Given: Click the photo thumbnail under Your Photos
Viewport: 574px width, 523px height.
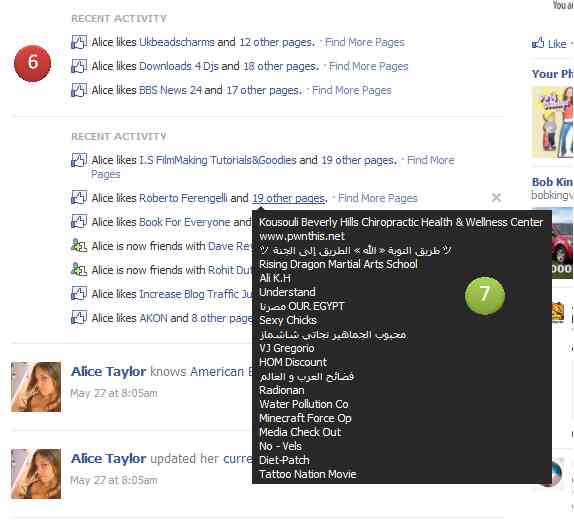Looking at the screenshot, I should (553, 122).
